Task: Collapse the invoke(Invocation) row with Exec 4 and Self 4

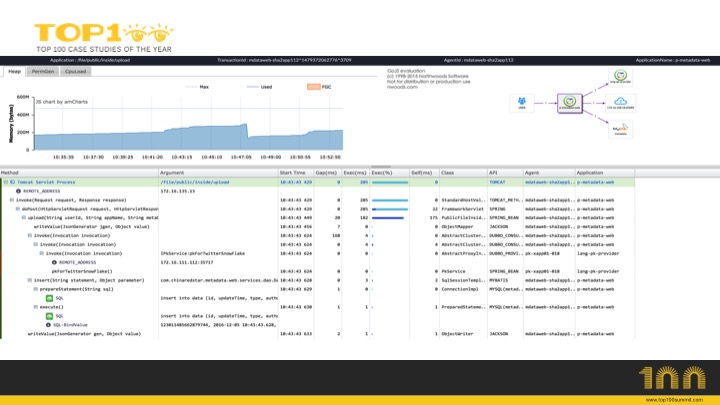Action: point(36,244)
